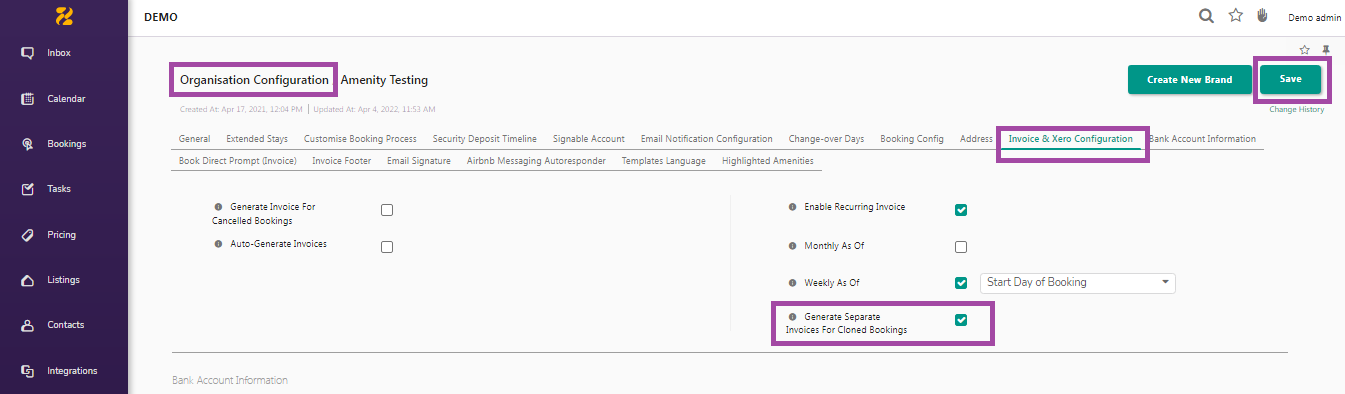
Task: Open the Calendar sidebar icon
Action: point(28,99)
